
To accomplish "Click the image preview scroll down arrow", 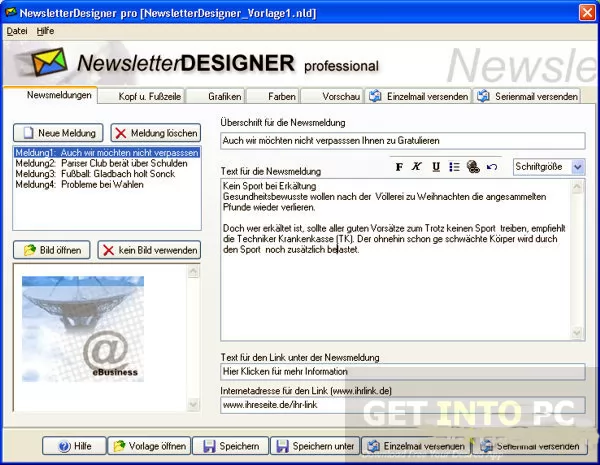I will 193,404.
